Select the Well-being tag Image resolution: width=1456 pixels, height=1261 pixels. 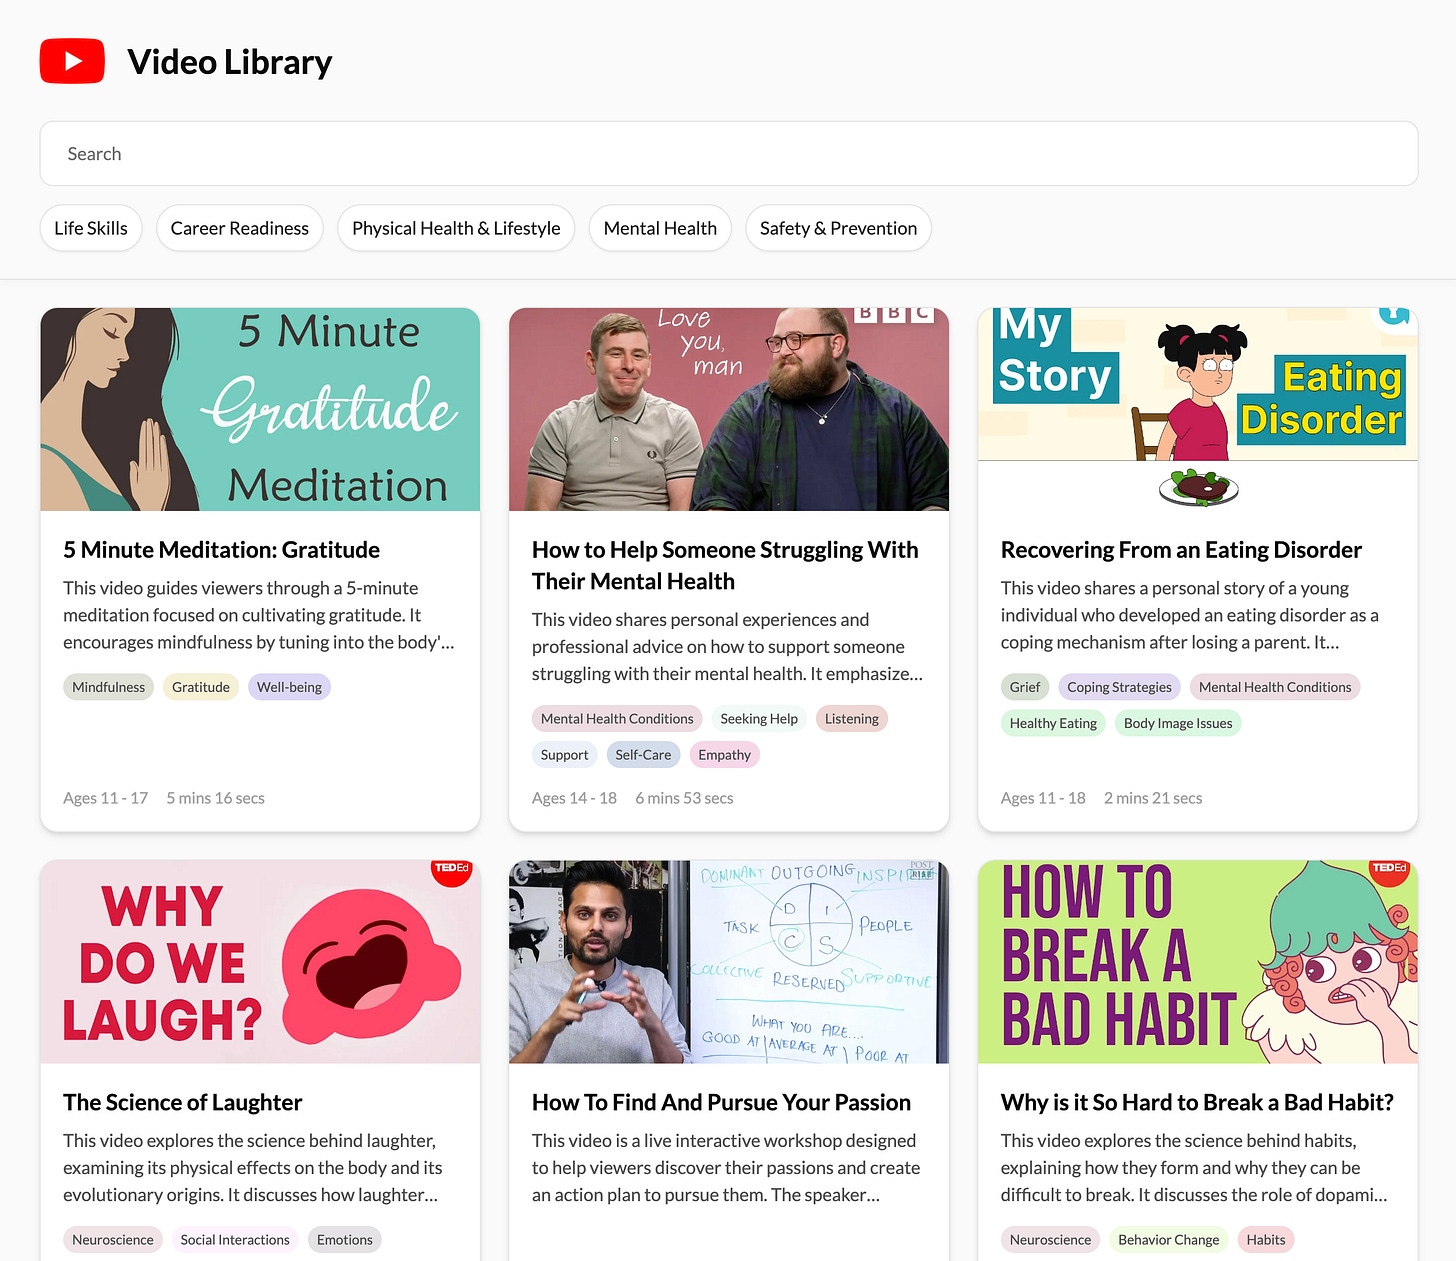289,687
